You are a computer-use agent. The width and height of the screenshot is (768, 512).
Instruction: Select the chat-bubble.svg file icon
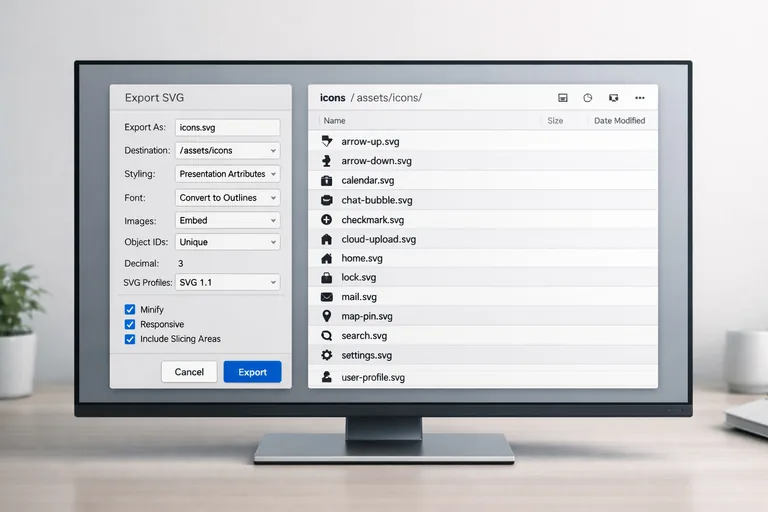(327, 200)
